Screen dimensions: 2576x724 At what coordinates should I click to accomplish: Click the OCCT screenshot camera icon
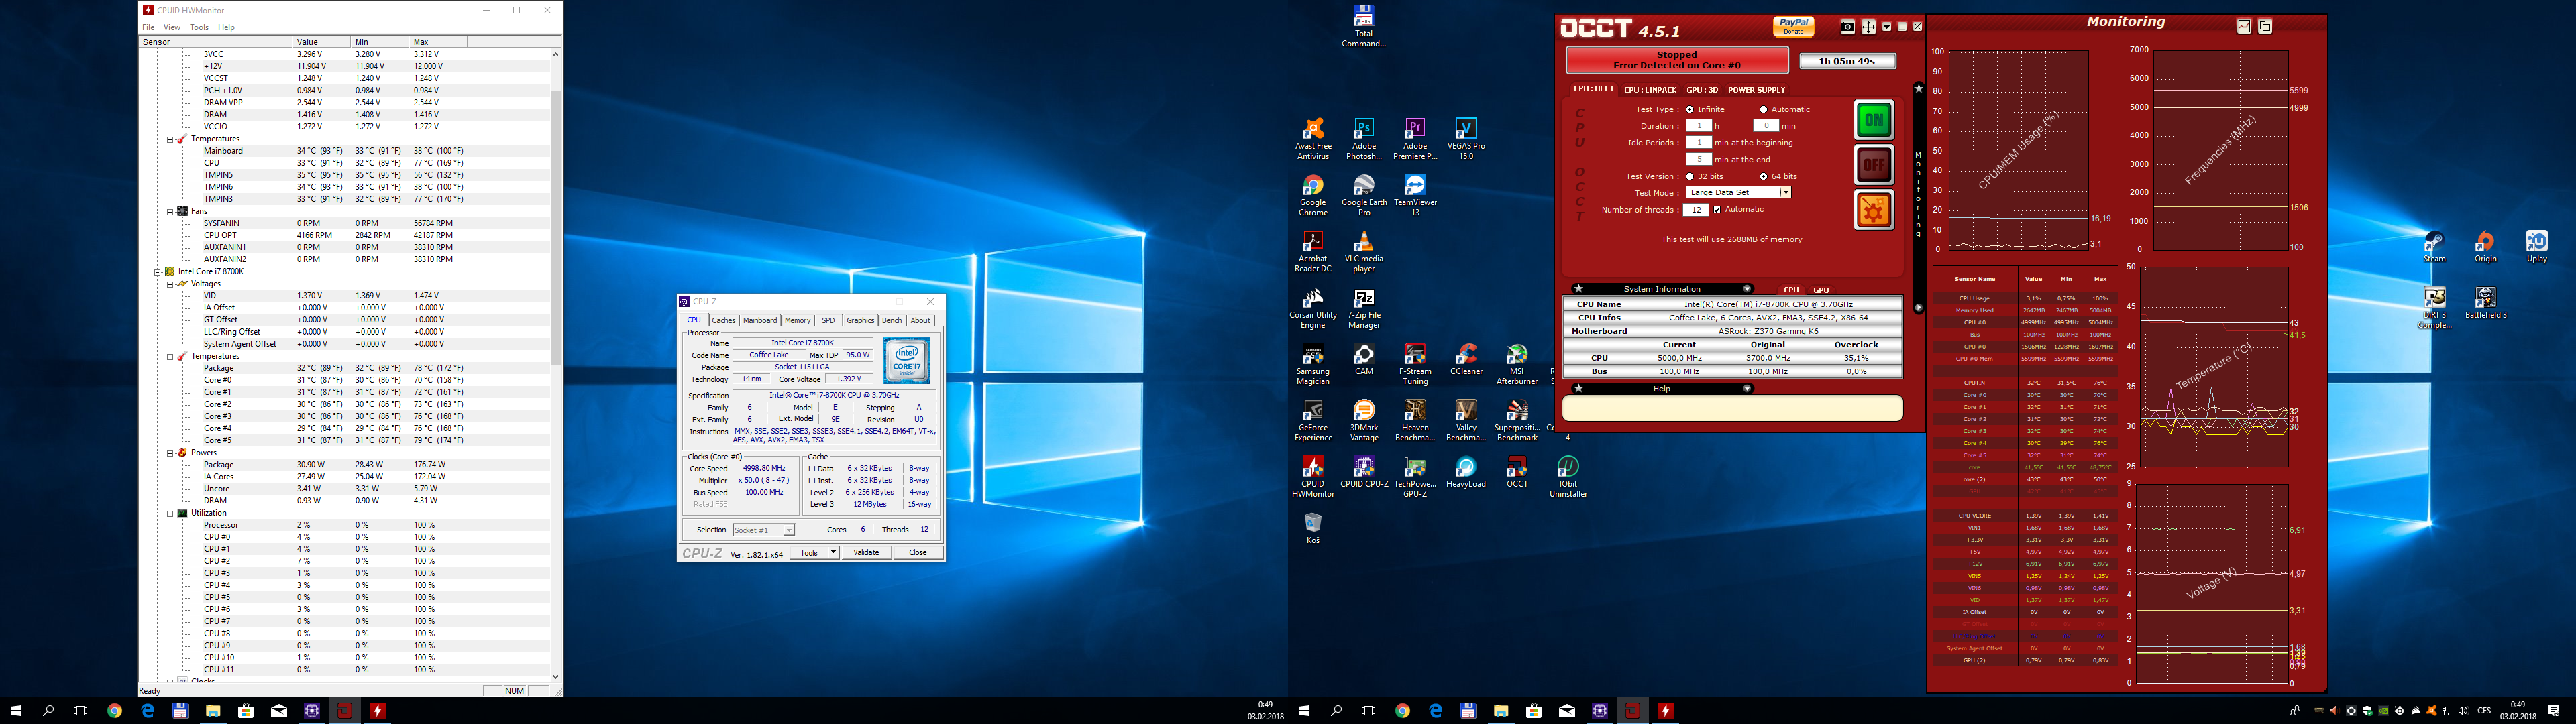click(1848, 27)
